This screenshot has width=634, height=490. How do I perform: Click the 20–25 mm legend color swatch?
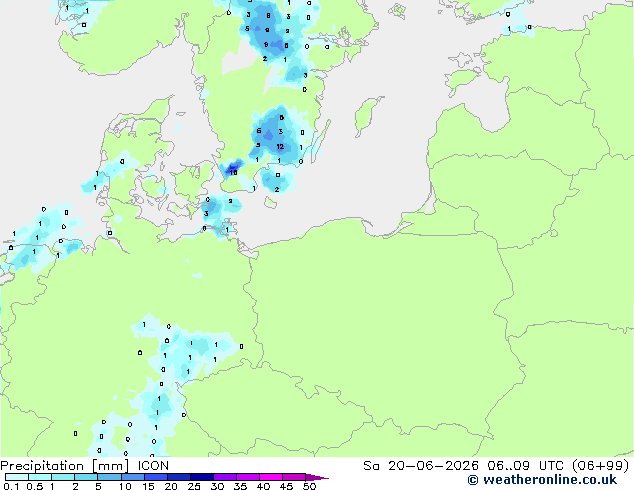pos(178,477)
